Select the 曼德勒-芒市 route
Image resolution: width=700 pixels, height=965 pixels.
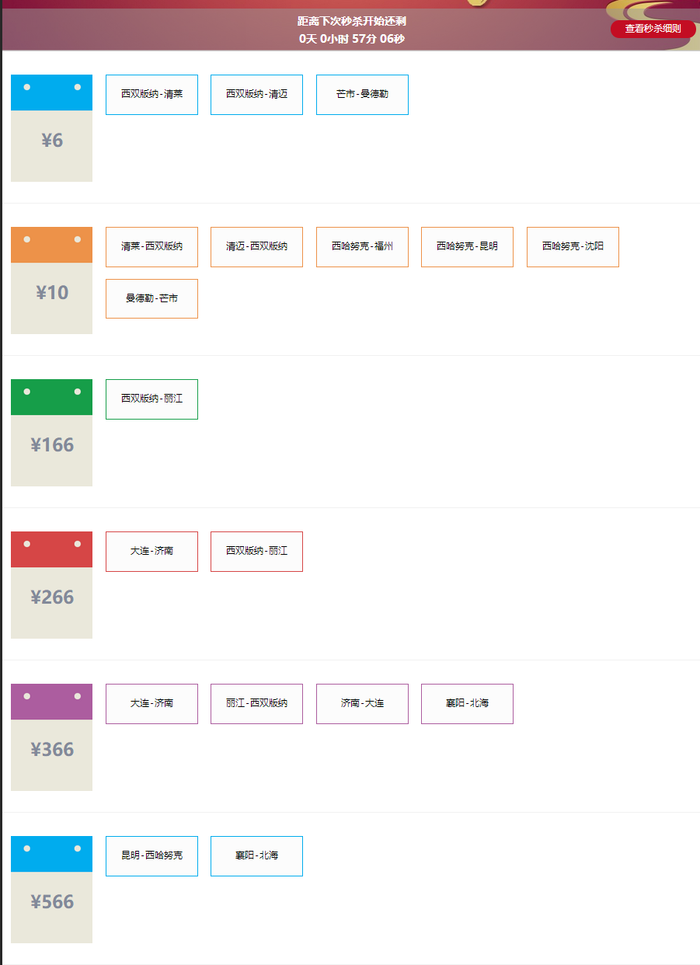(152, 299)
